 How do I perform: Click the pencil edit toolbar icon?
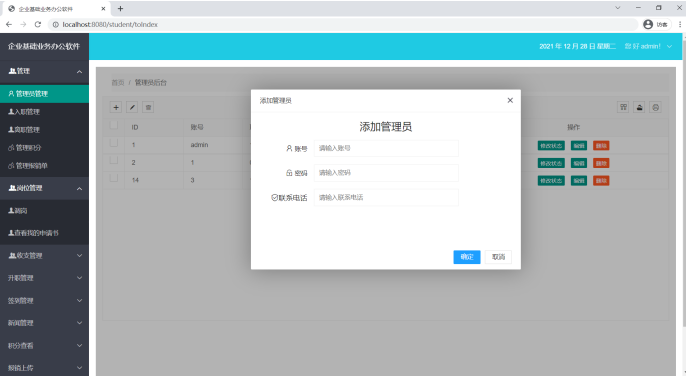(x=132, y=107)
